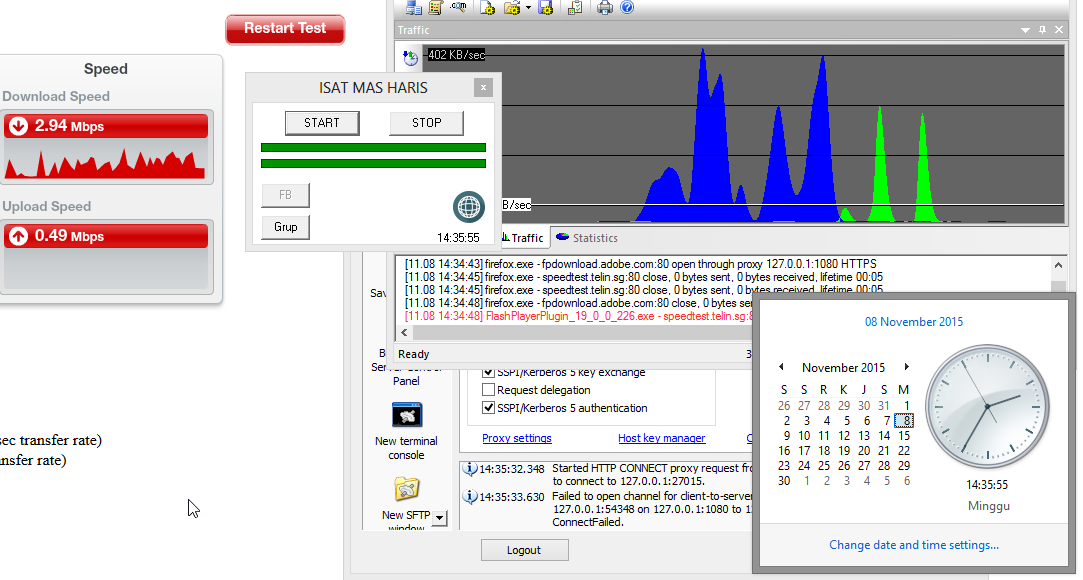Click the FB button

[285, 195]
